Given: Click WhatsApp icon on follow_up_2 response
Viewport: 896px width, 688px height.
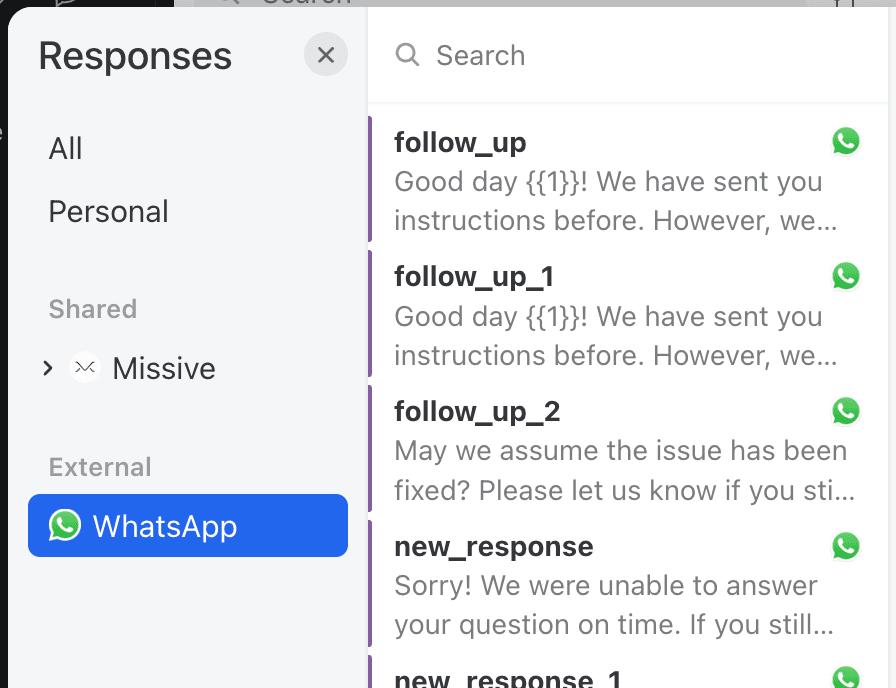Looking at the screenshot, I should tap(846, 410).
